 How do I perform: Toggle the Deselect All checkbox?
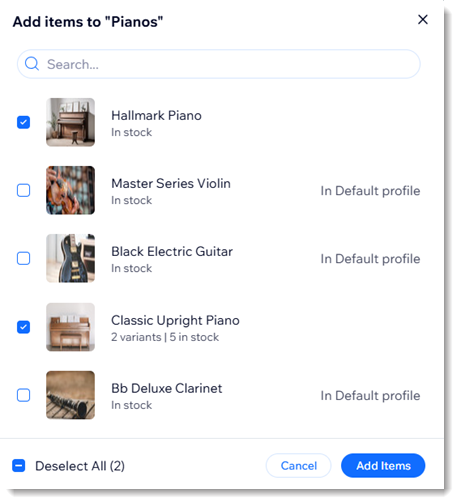19,466
